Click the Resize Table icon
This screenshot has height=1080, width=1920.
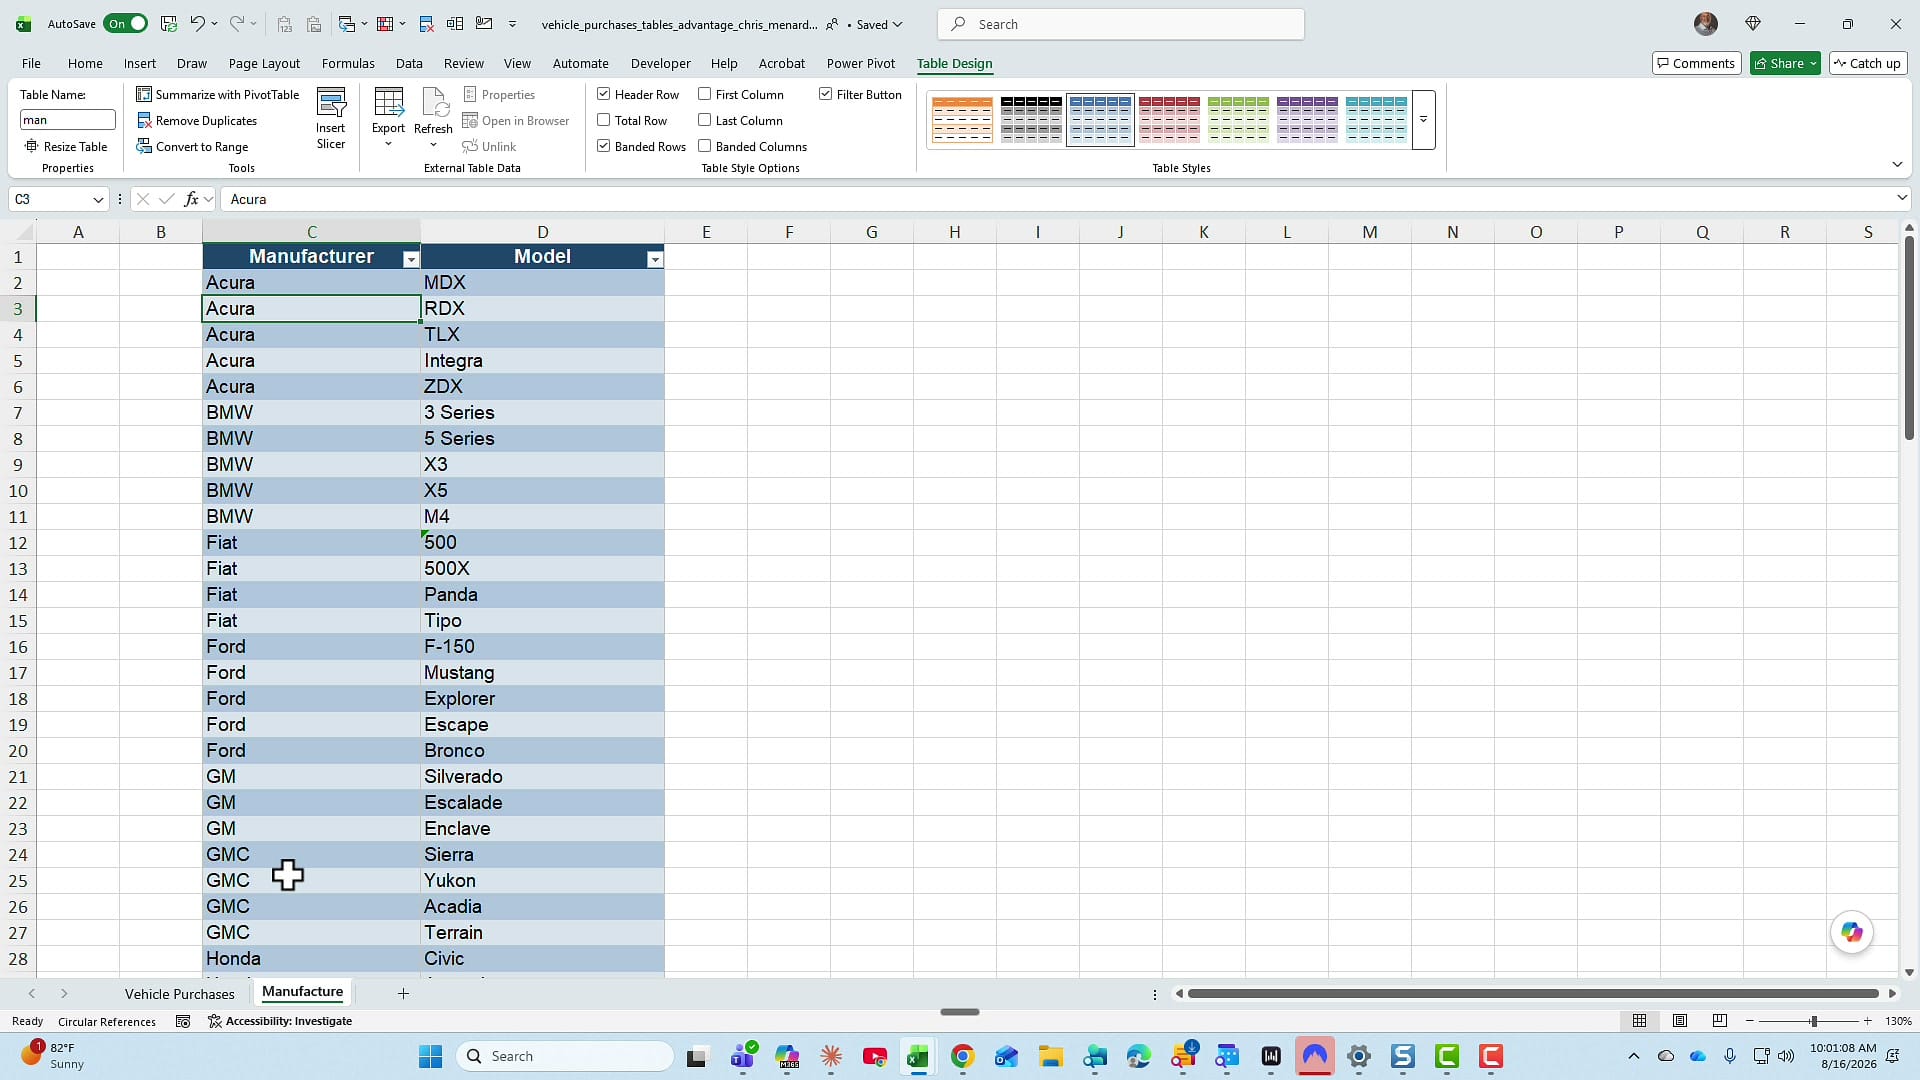click(32, 146)
